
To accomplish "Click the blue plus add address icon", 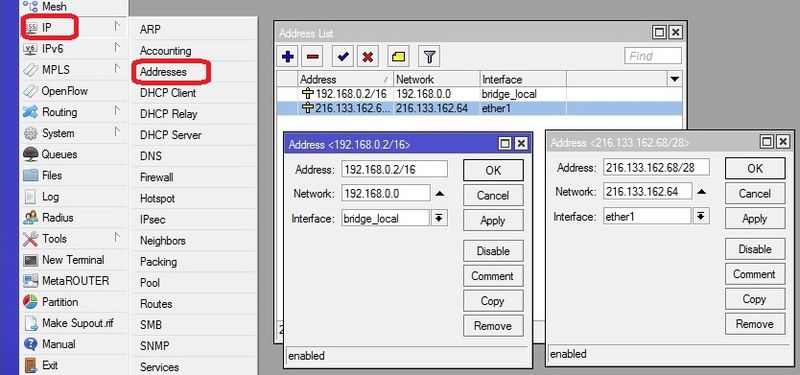I will click(x=288, y=57).
